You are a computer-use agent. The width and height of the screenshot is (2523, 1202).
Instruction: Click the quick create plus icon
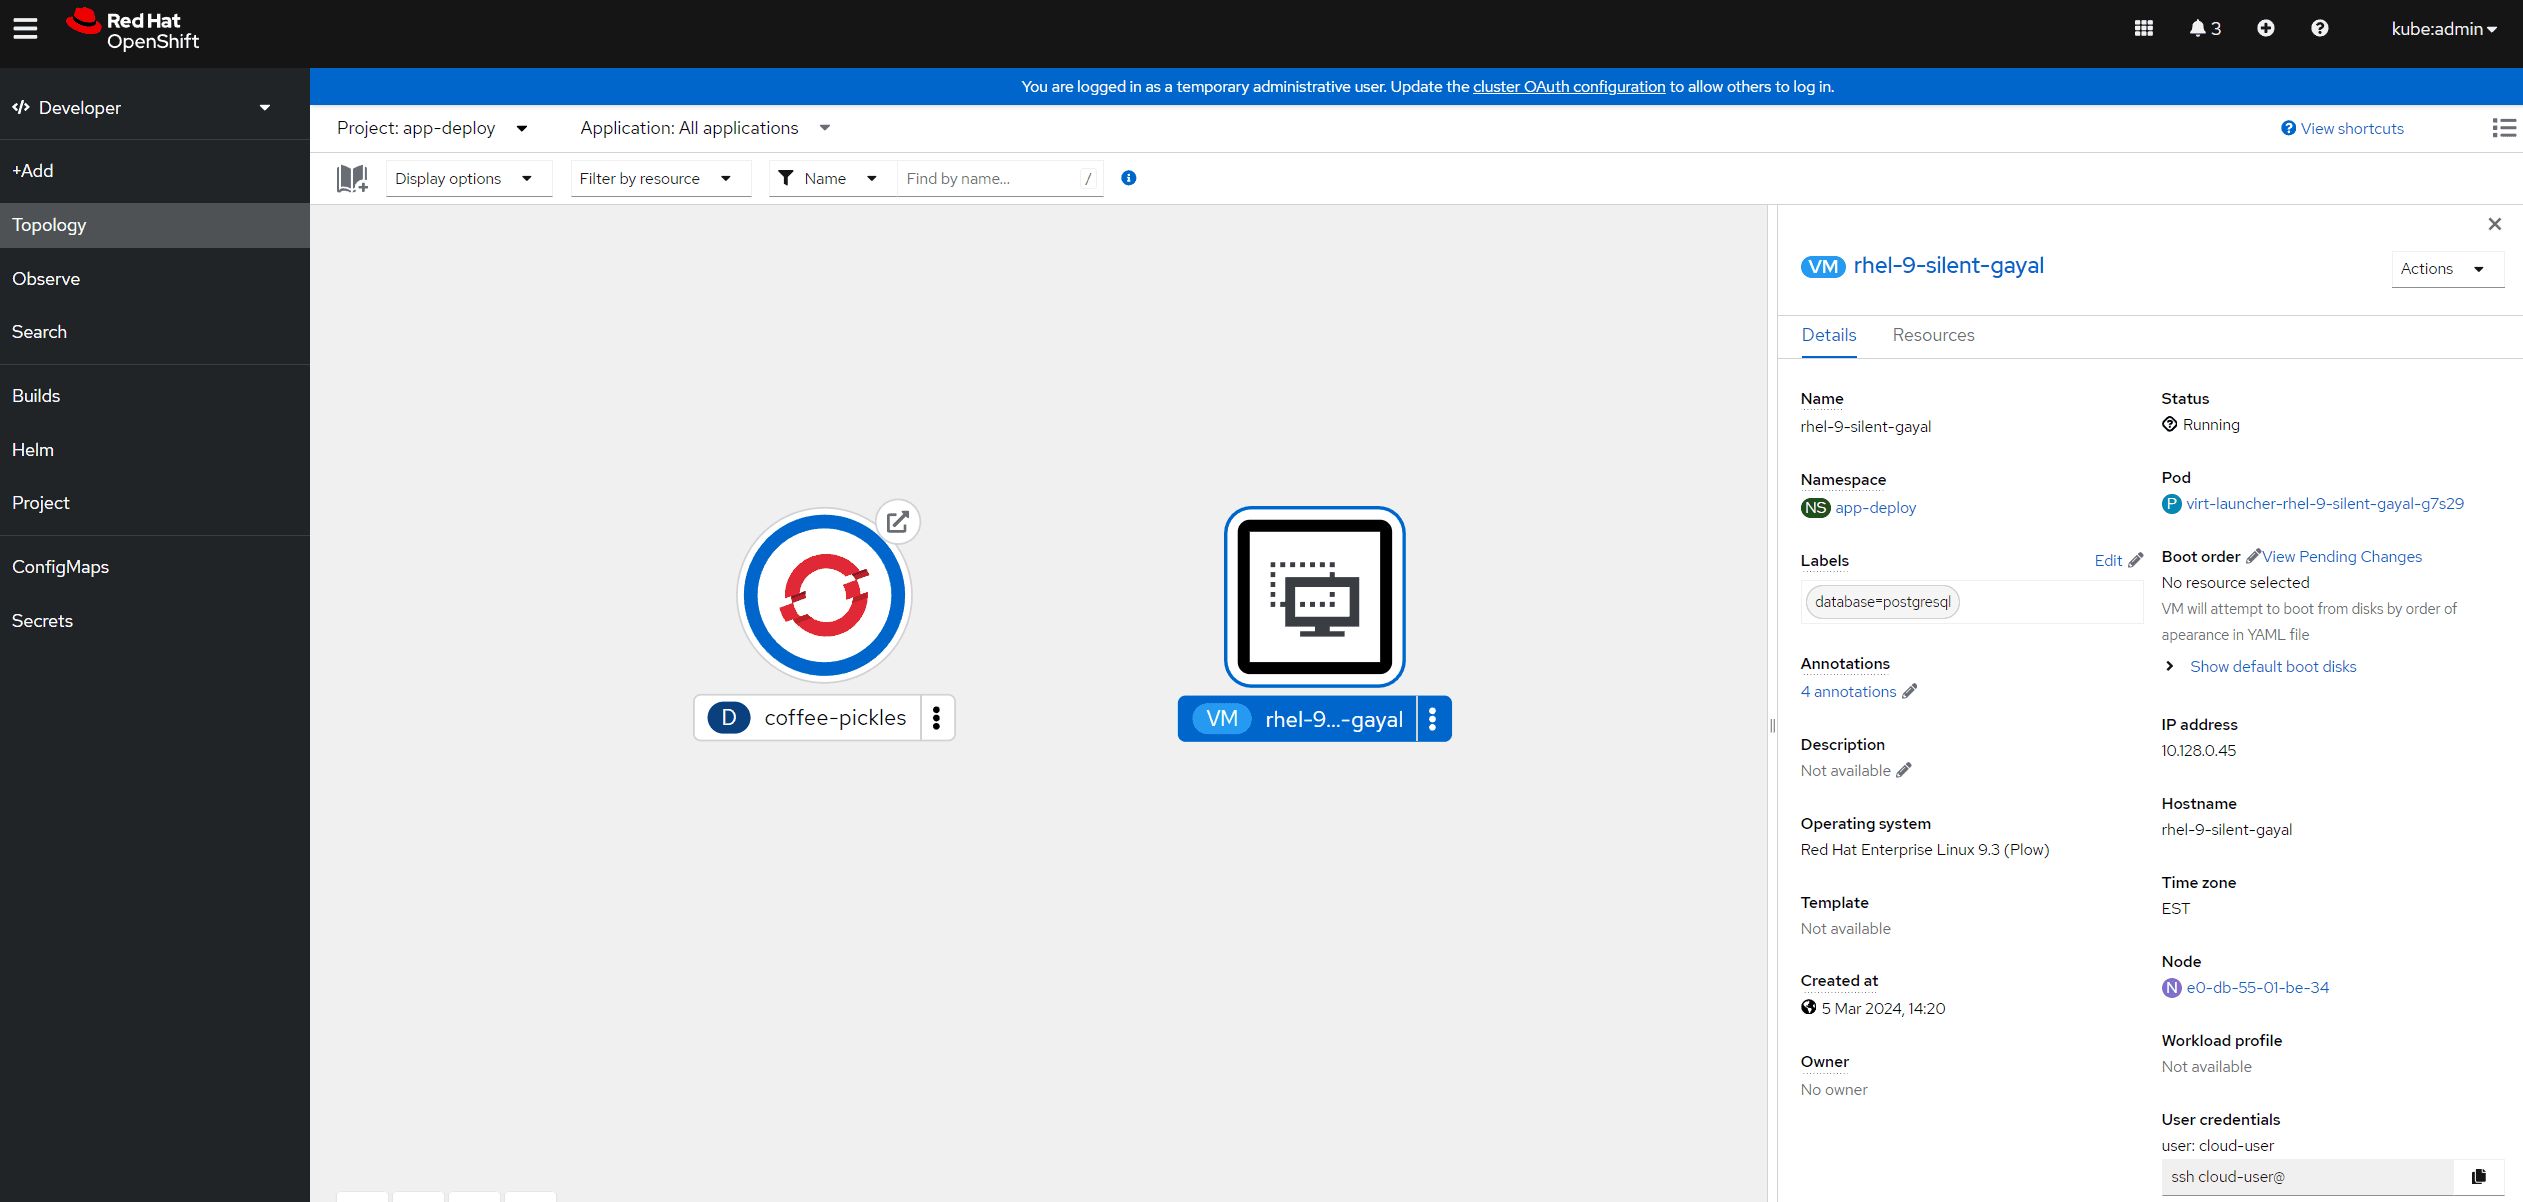point(2266,28)
